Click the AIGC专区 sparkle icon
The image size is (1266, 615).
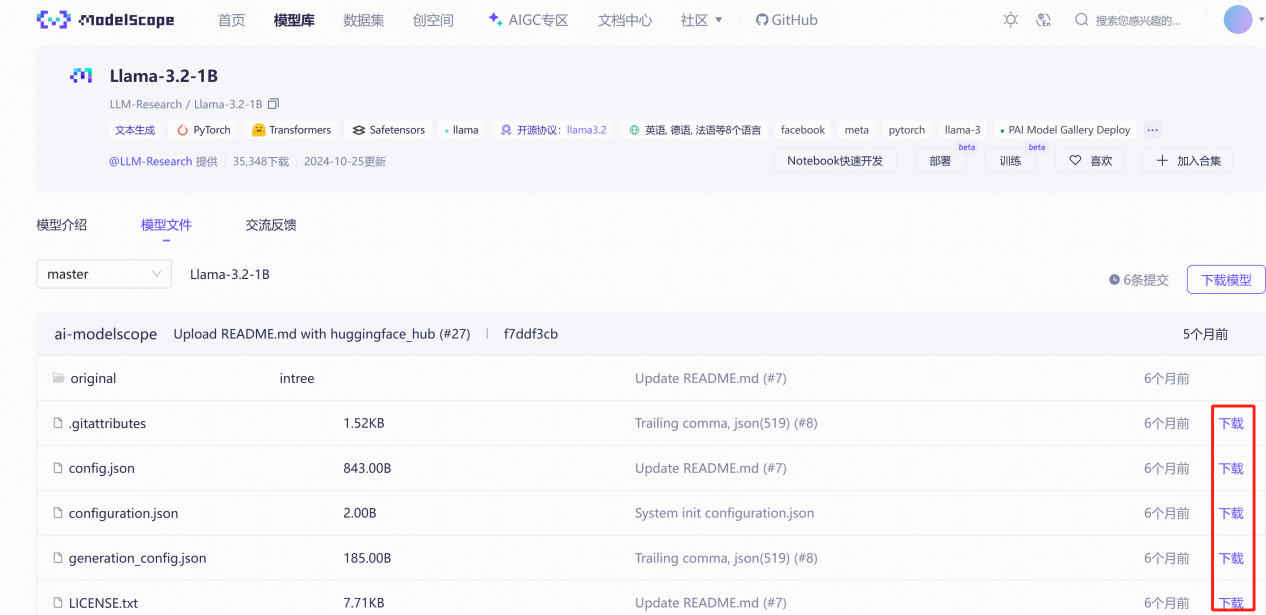[x=495, y=20]
